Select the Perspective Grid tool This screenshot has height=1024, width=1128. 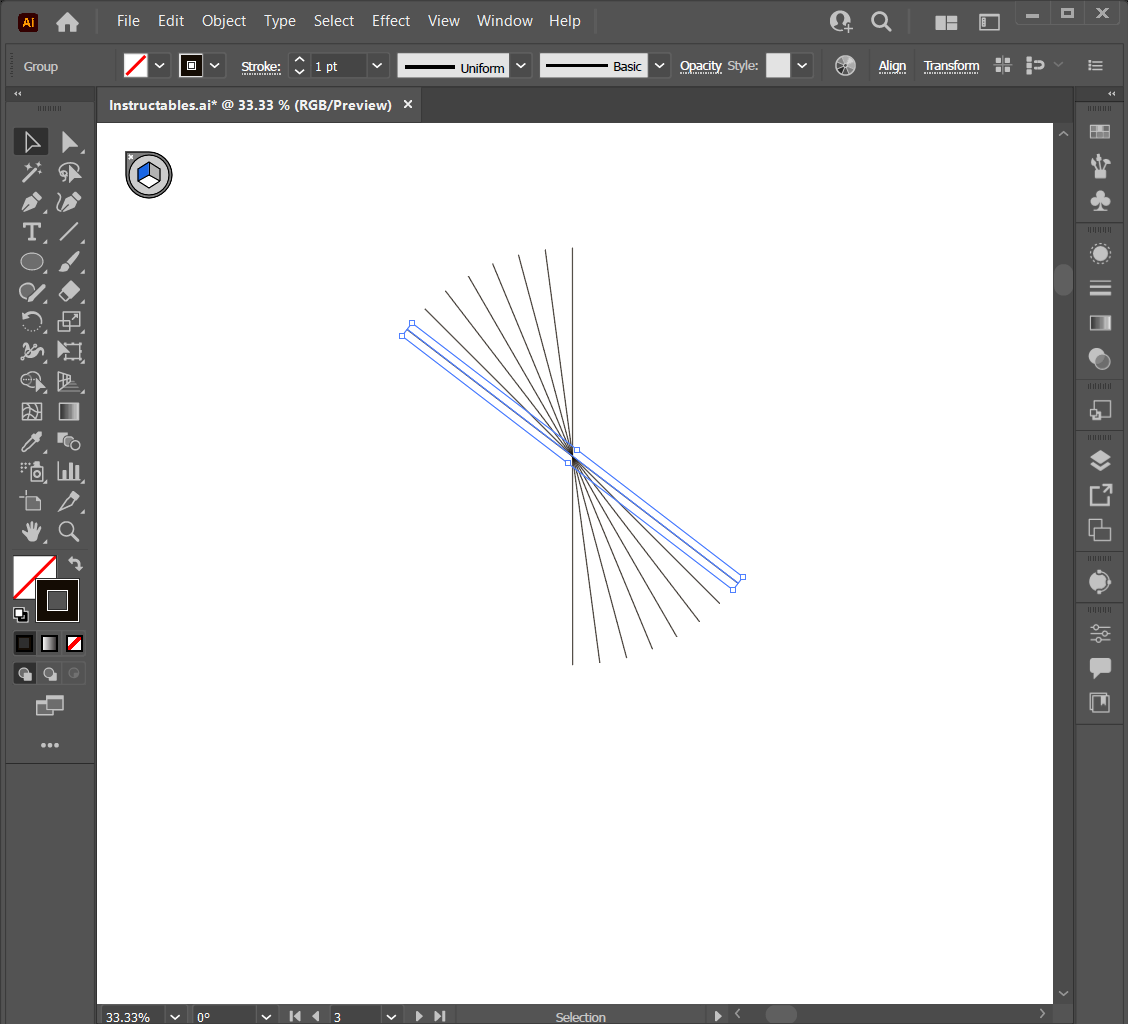click(69, 381)
